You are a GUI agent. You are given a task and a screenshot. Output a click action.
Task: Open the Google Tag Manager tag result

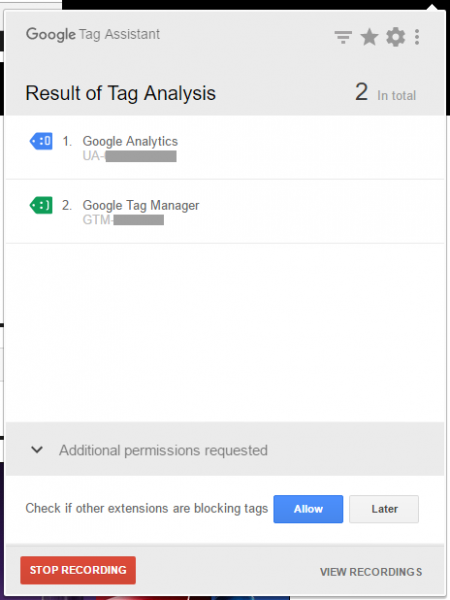coord(225,211)
